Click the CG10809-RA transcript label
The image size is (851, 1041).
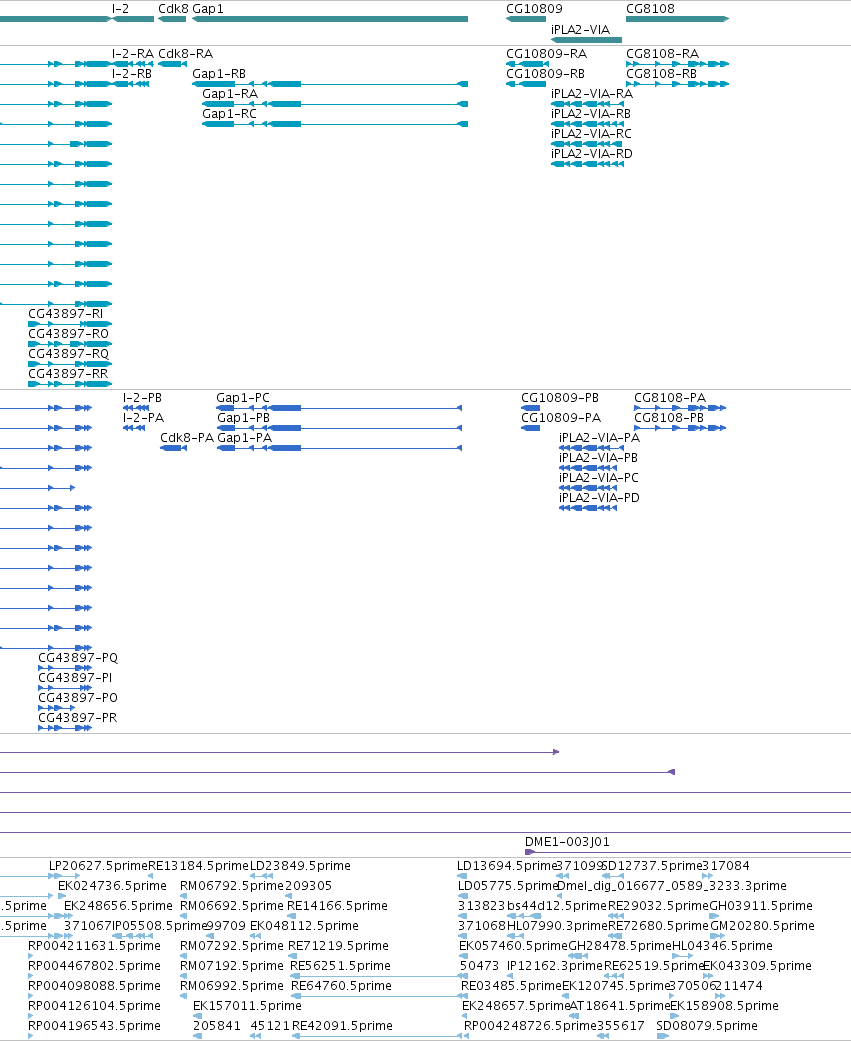pos(547,54)
